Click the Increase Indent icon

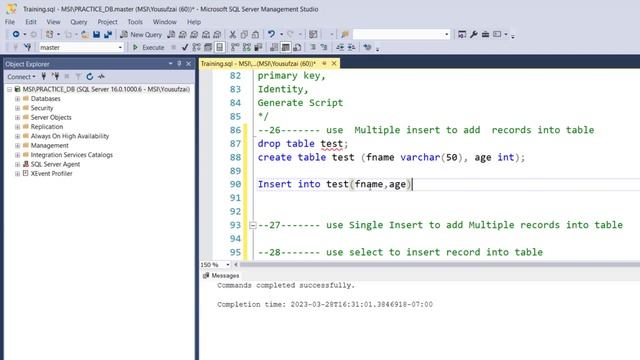point(351,48)
